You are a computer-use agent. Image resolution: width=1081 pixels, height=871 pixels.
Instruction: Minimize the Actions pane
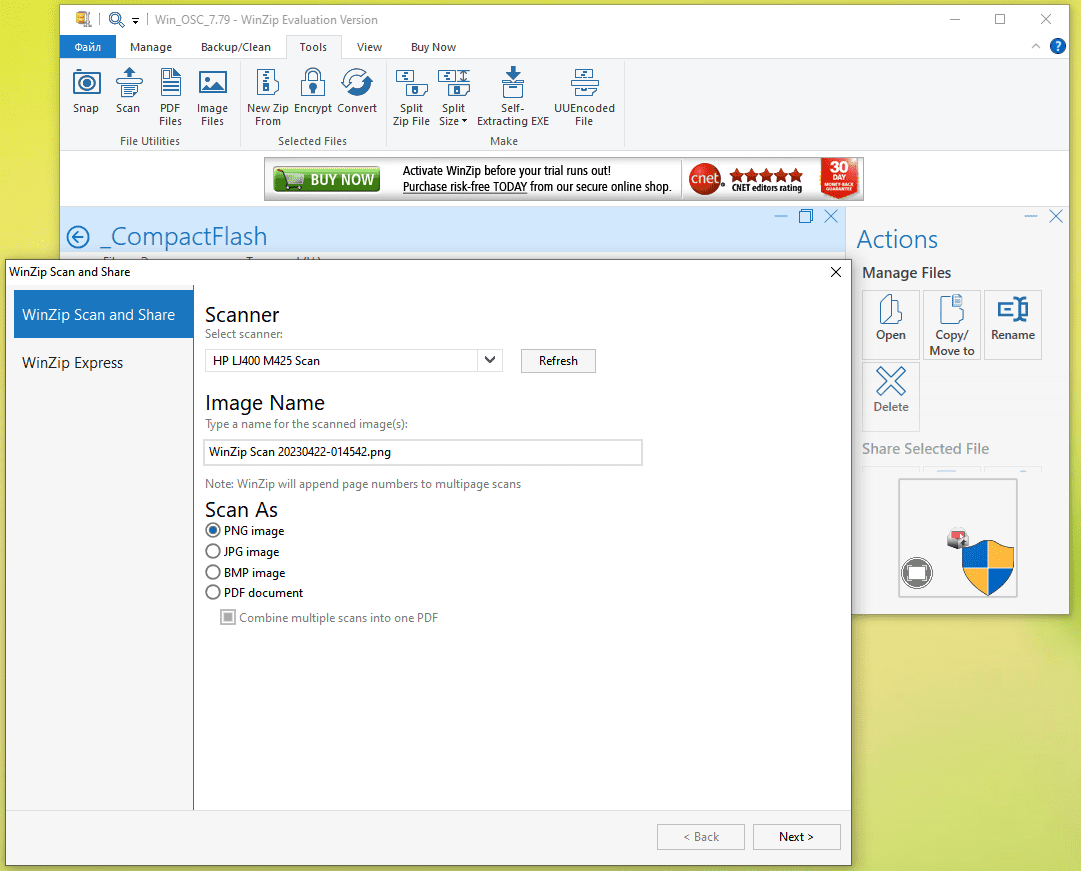(1031, 217)
